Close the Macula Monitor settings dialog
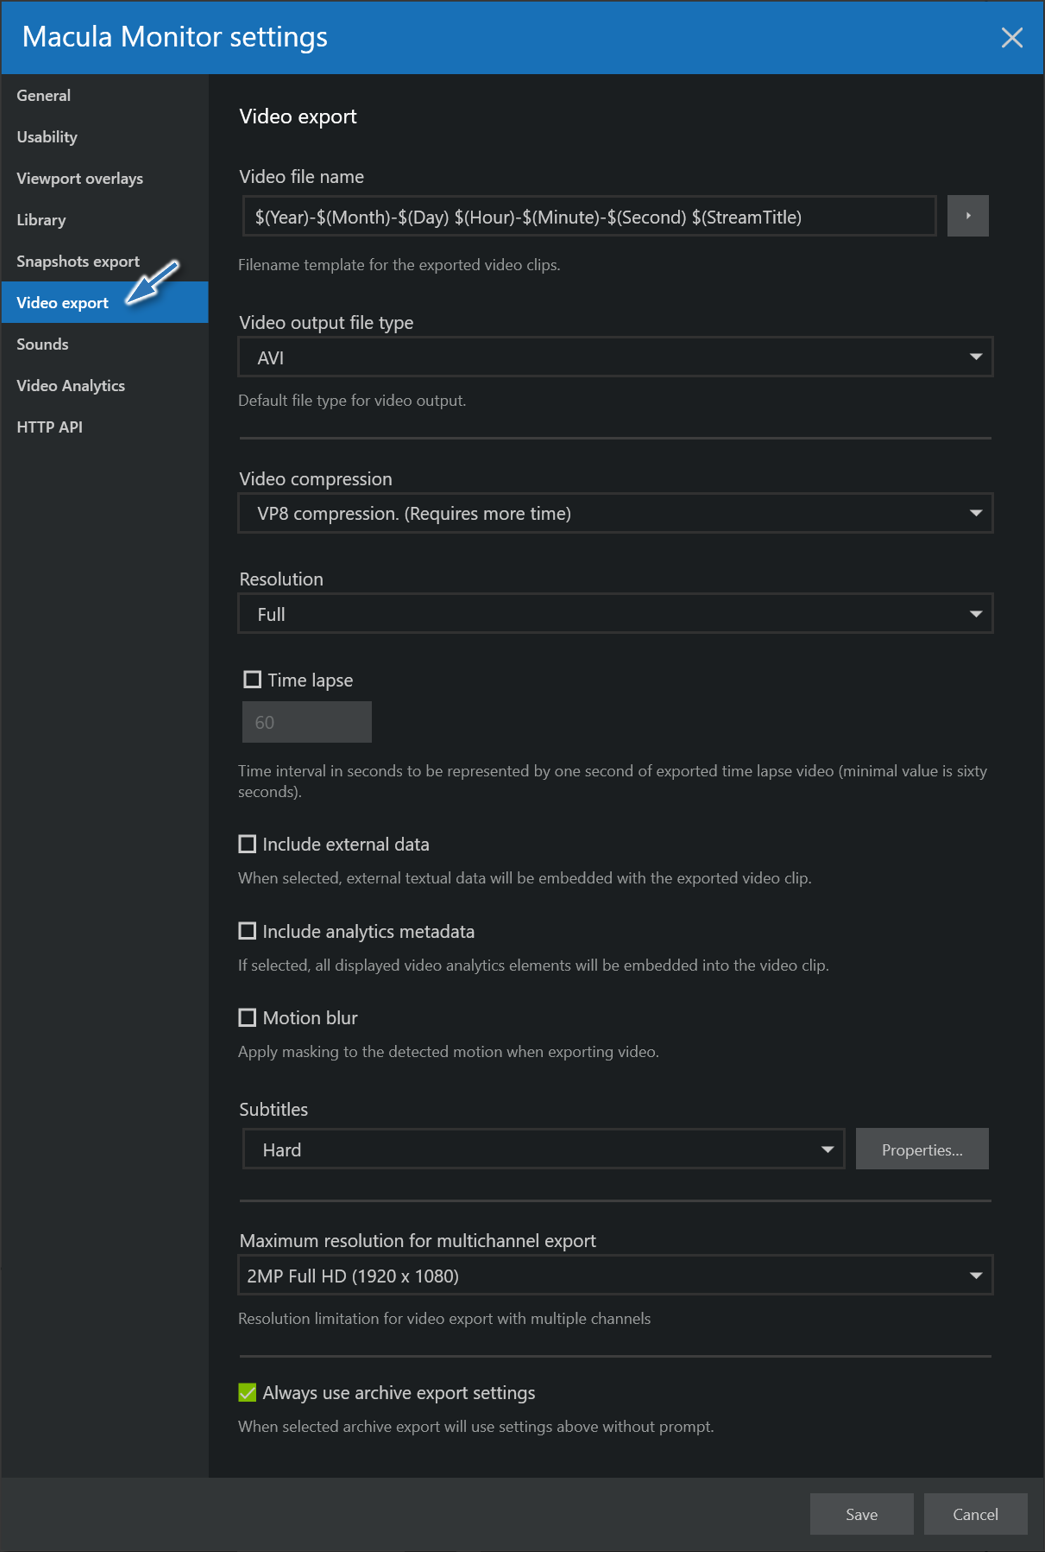 pos(1012,38)
